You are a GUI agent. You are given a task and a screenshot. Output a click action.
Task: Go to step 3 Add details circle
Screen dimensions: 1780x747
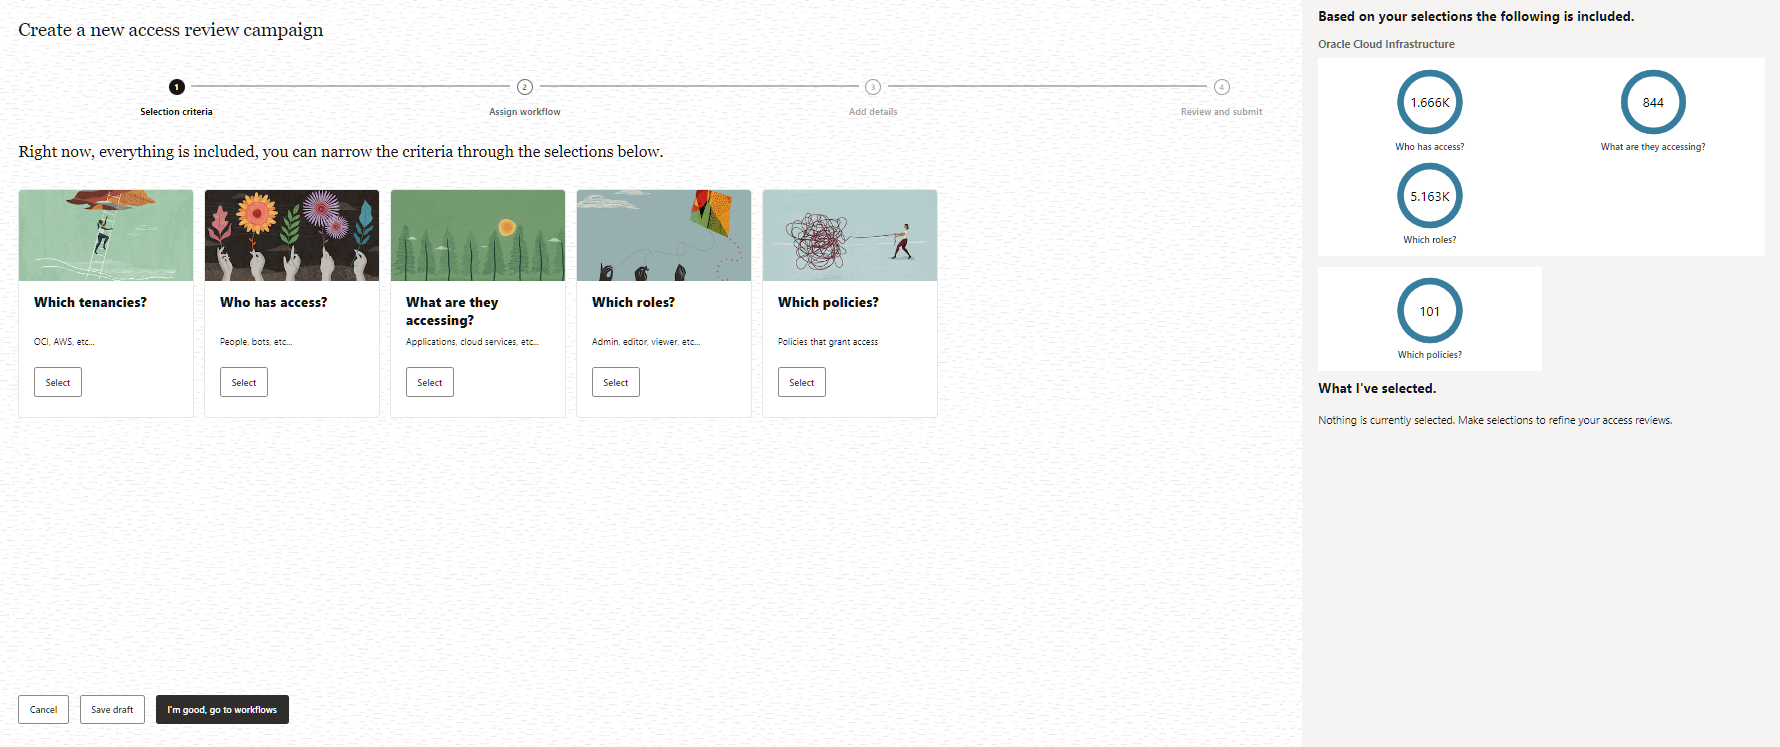[x=873, y=87]
